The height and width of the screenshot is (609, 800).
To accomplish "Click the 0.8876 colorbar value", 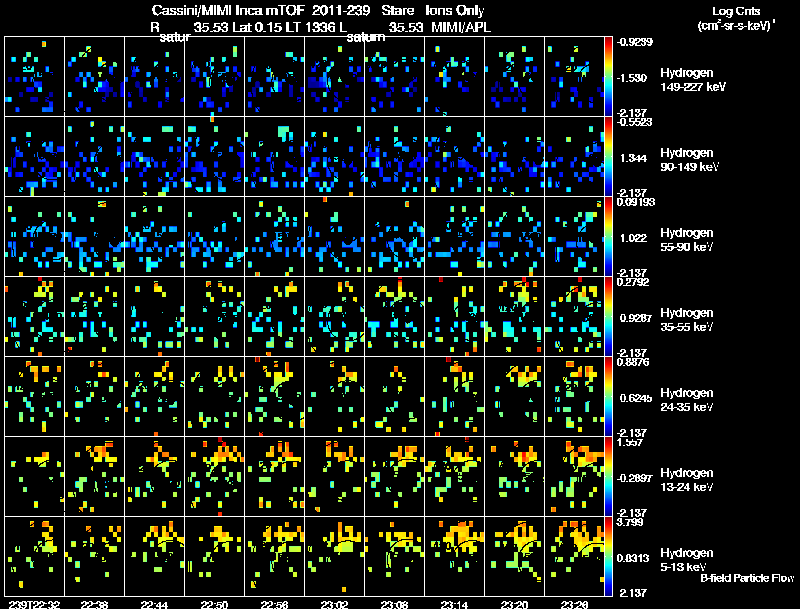I will 633,362.
